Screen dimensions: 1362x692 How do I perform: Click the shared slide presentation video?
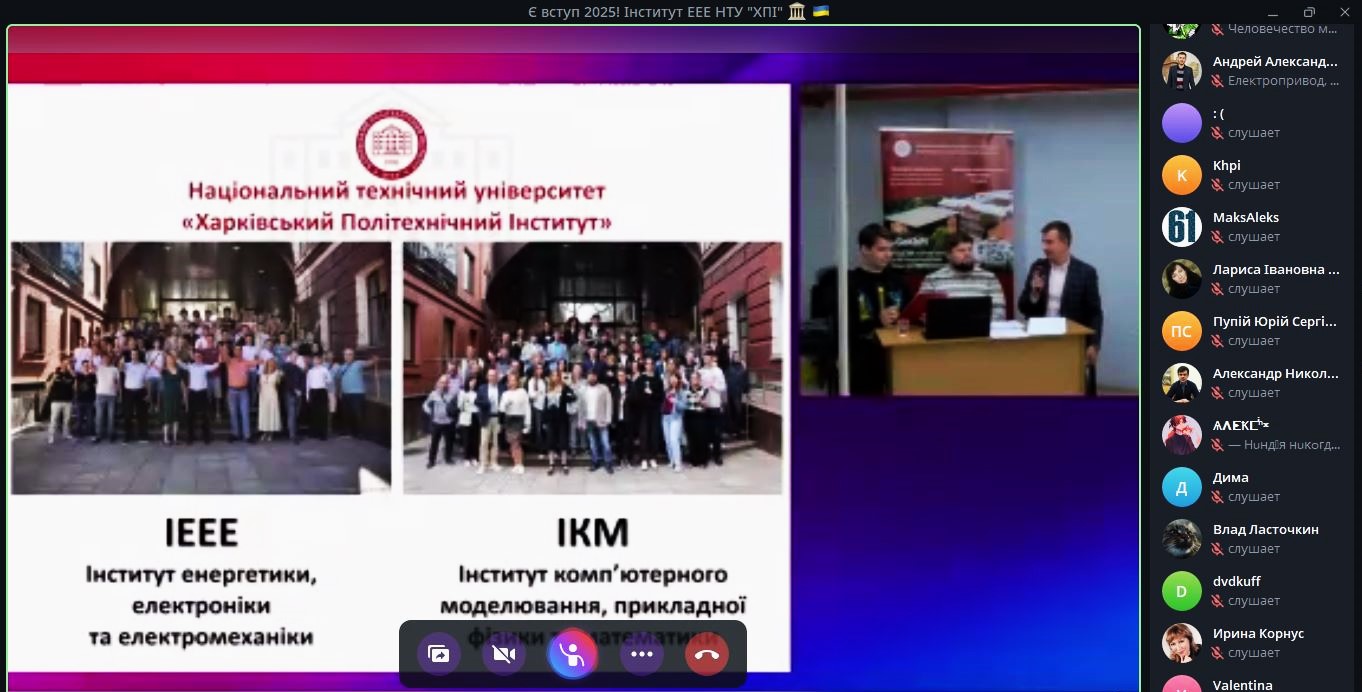point(399,378)
